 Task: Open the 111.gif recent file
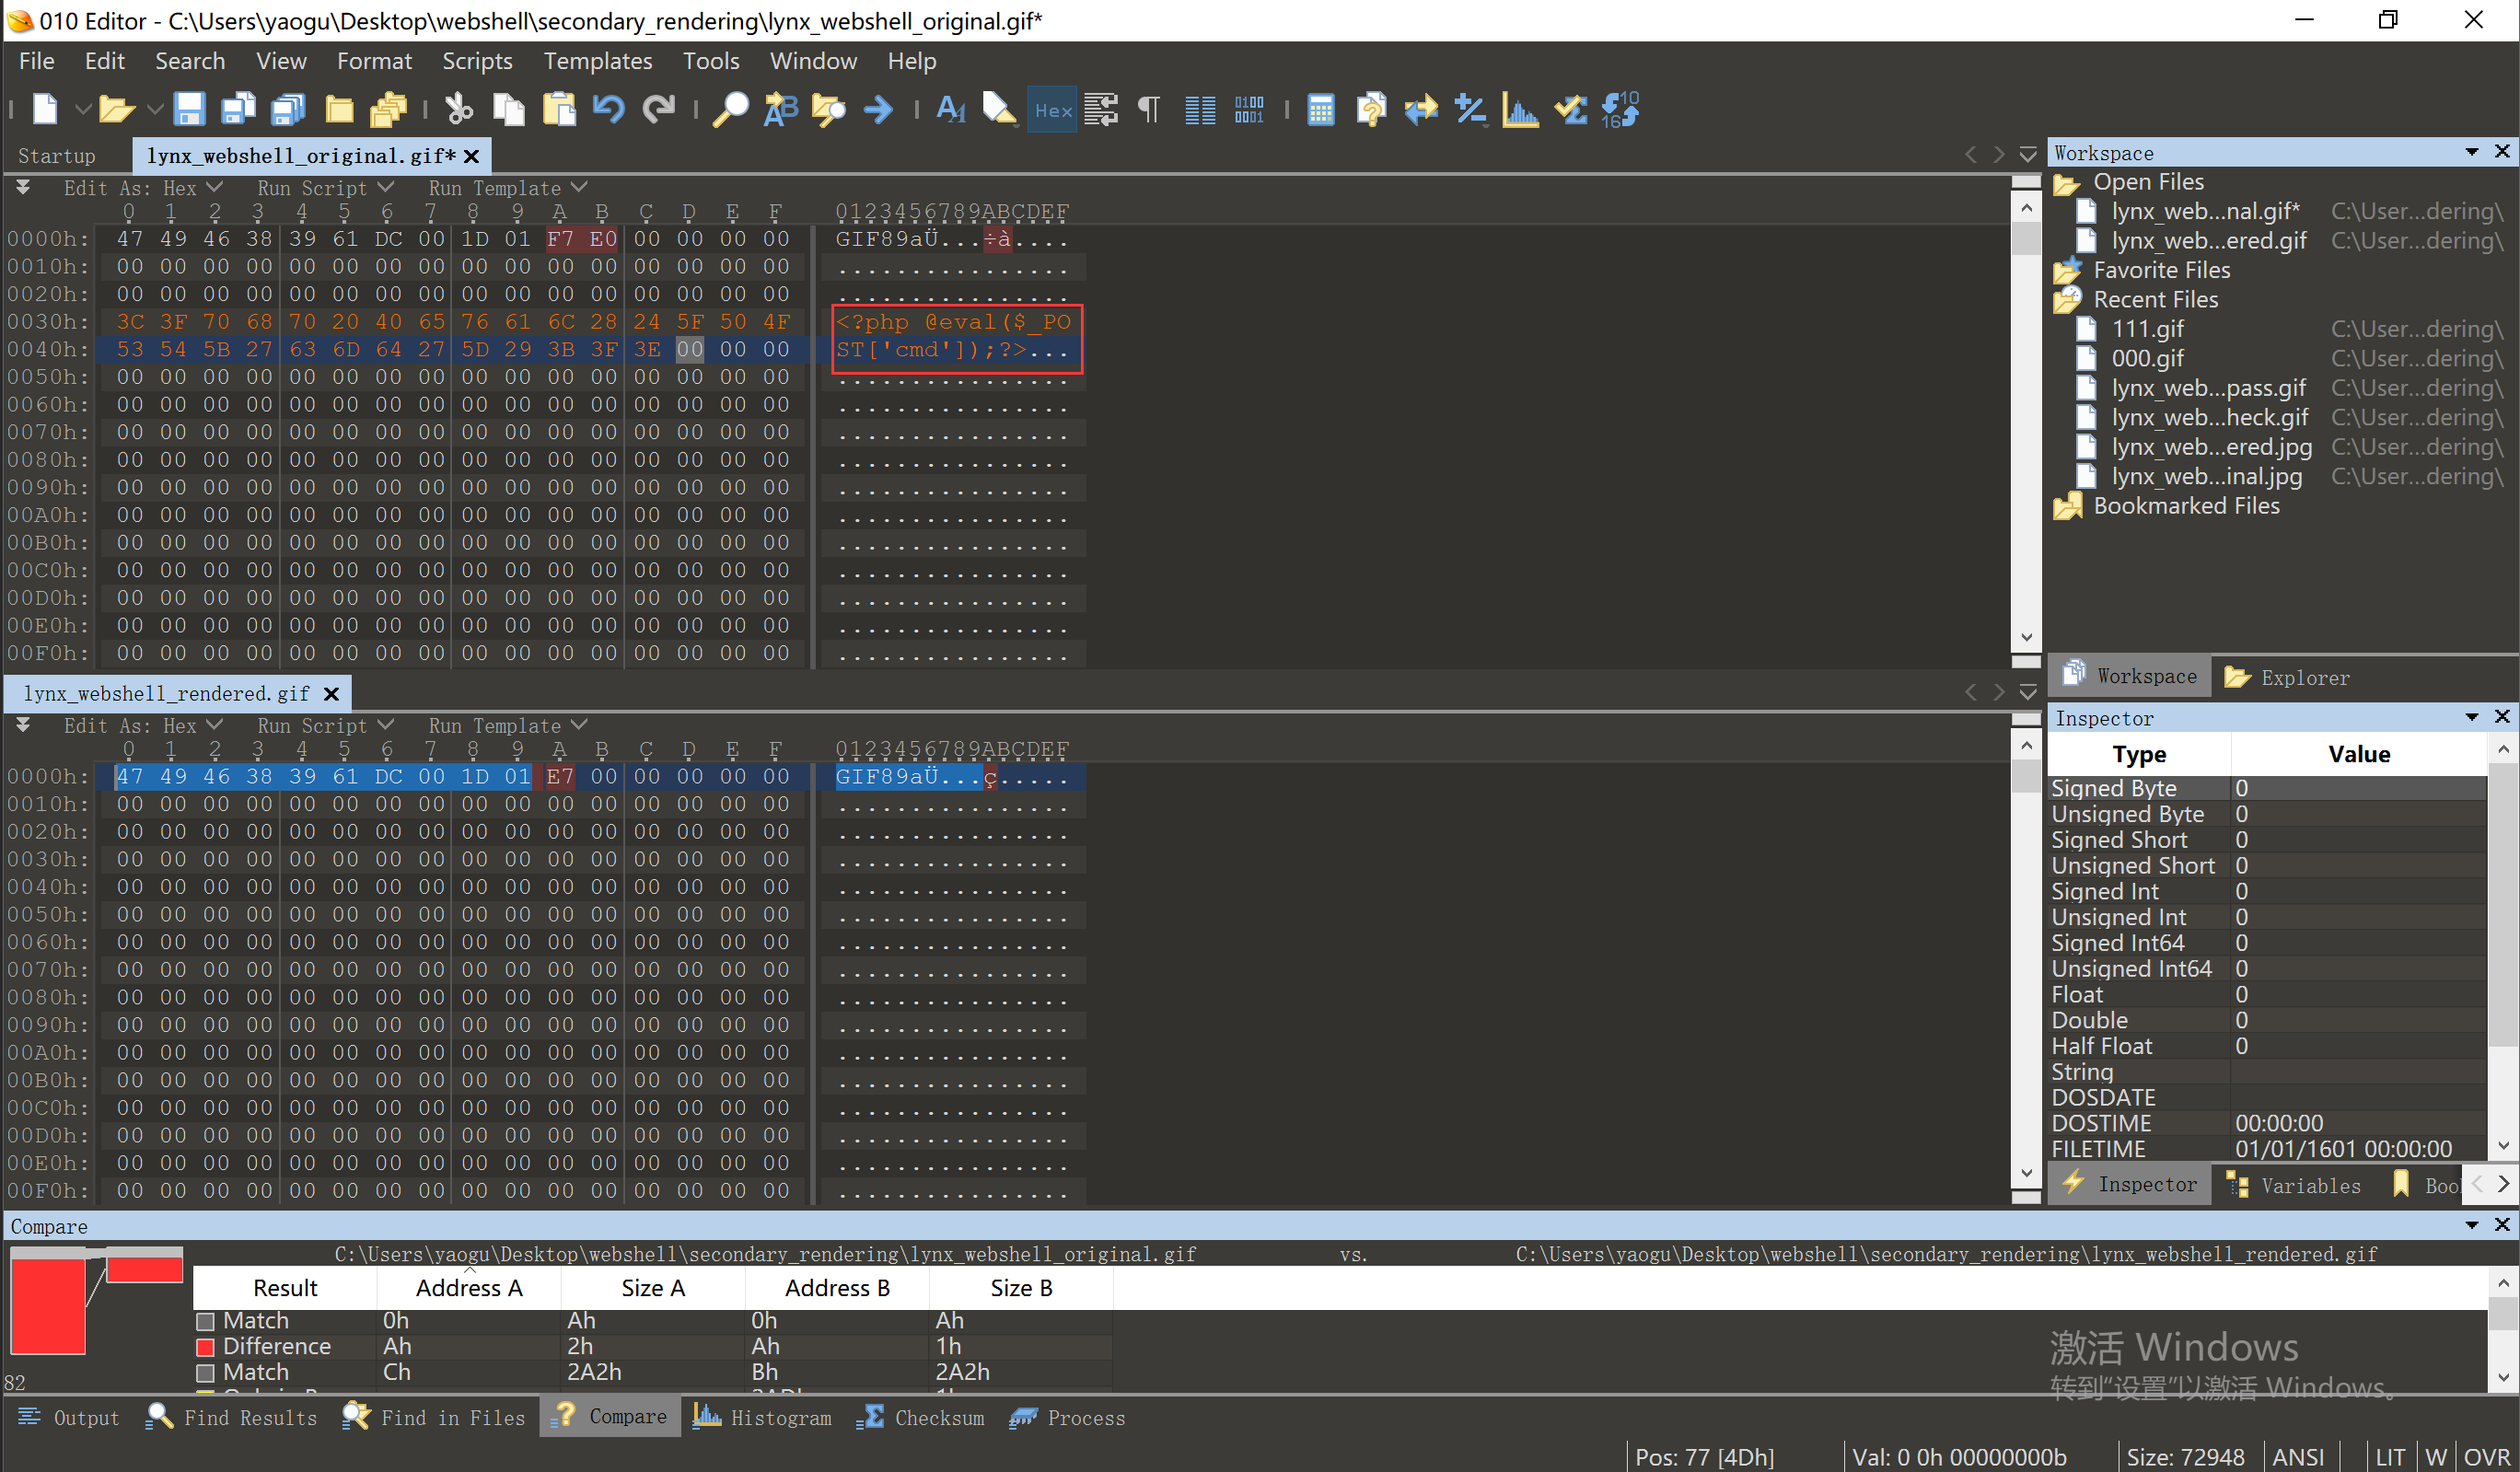[2147, 329]
